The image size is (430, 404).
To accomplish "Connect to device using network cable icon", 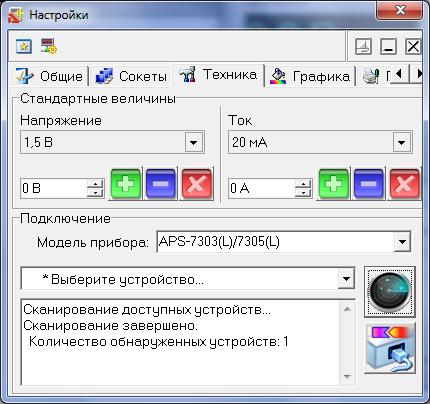I will (390, 348).
